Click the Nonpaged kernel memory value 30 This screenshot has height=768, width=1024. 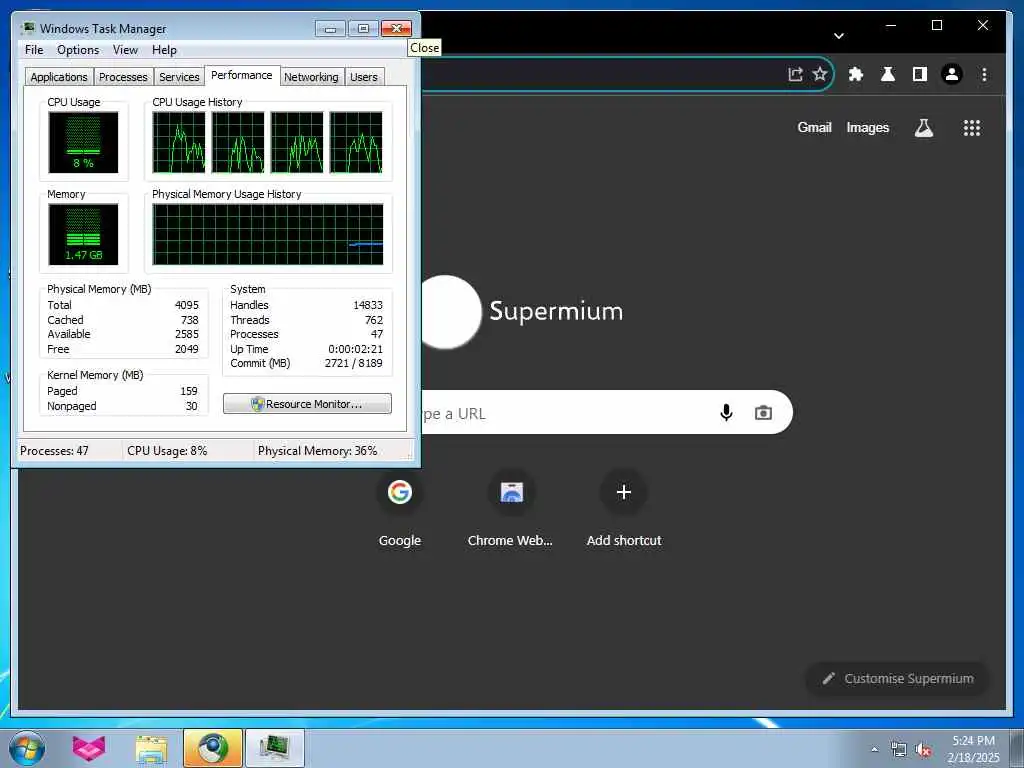click(191, 406)
